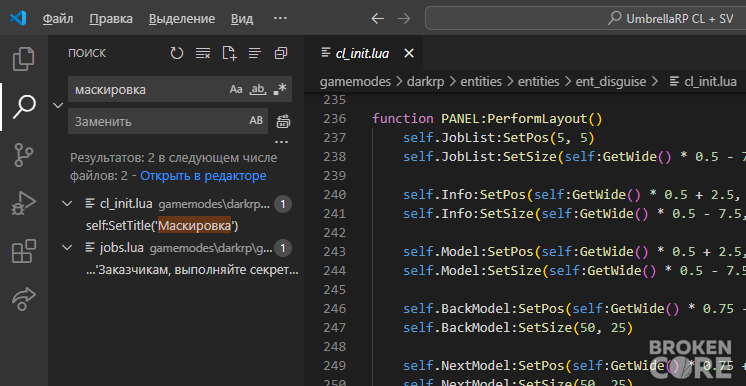Click the ПОИСК panel title

87,53
